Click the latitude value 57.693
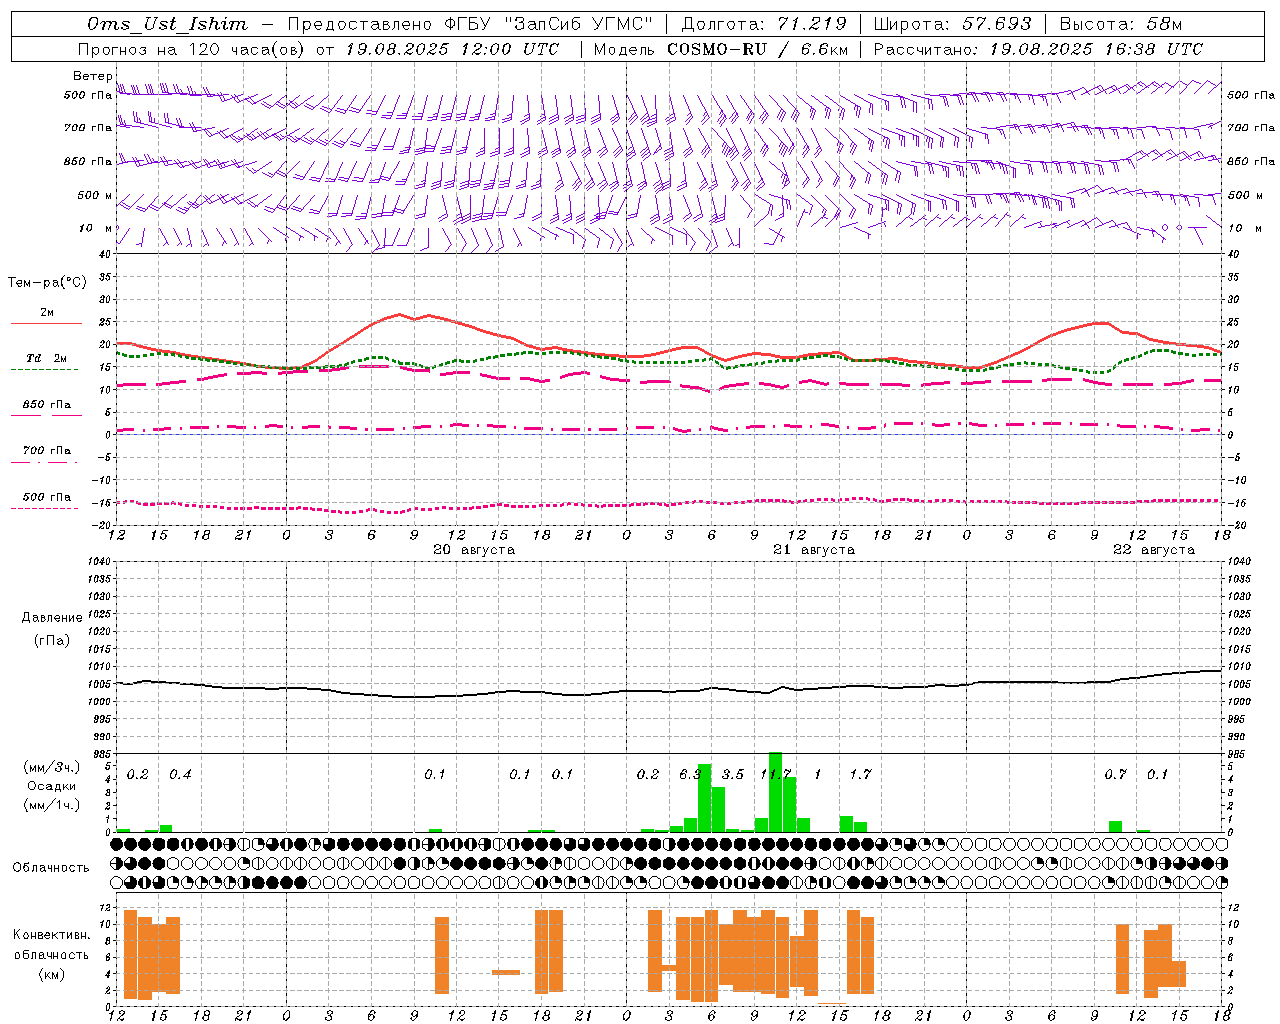 (996, 24)
